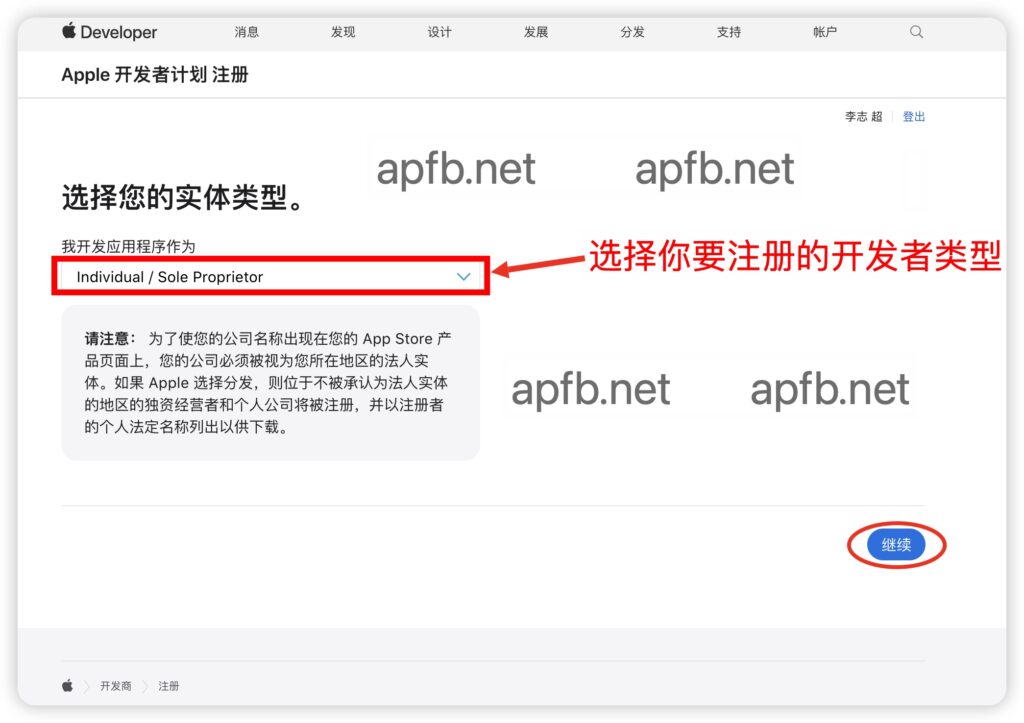Open the 开发商 breadcrumb link
1024x723 pixels.
(116, 686)
